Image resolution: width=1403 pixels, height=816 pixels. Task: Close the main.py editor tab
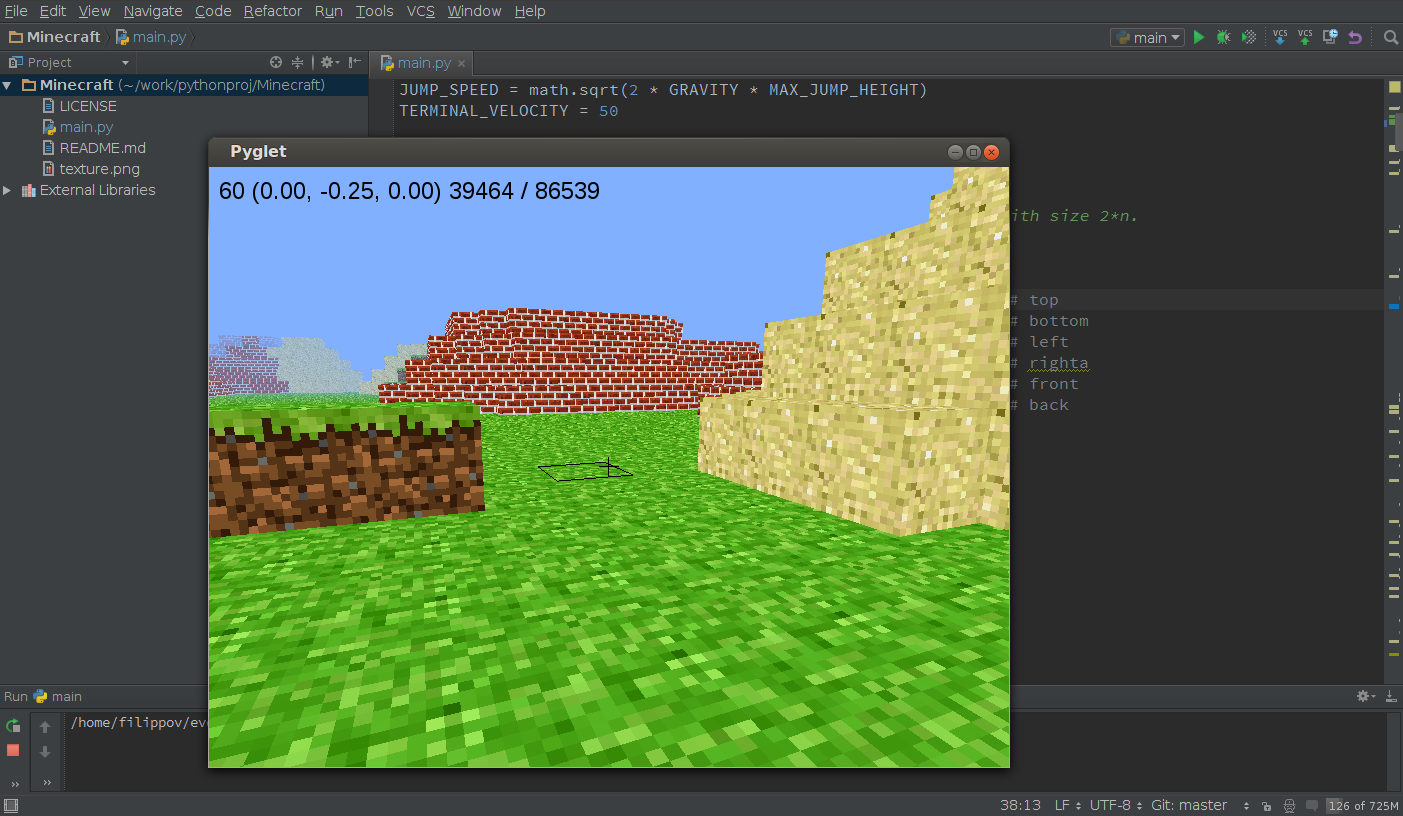pyautogui.click(x=461, y=63)
